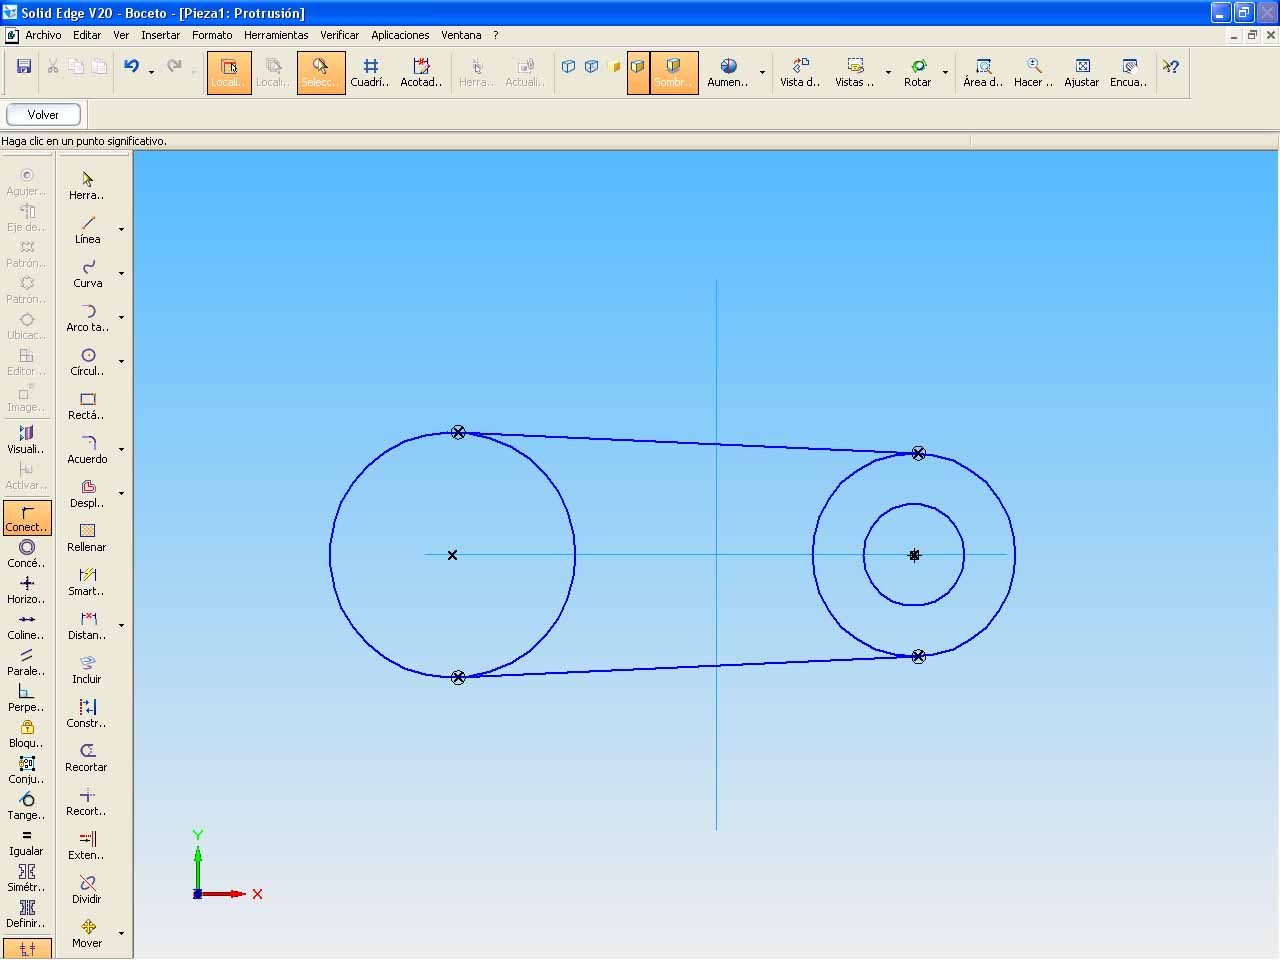Toggle the Conect.. connect relationship button
This screenshot has width=1280, height=960.
[x=27, y=518]
